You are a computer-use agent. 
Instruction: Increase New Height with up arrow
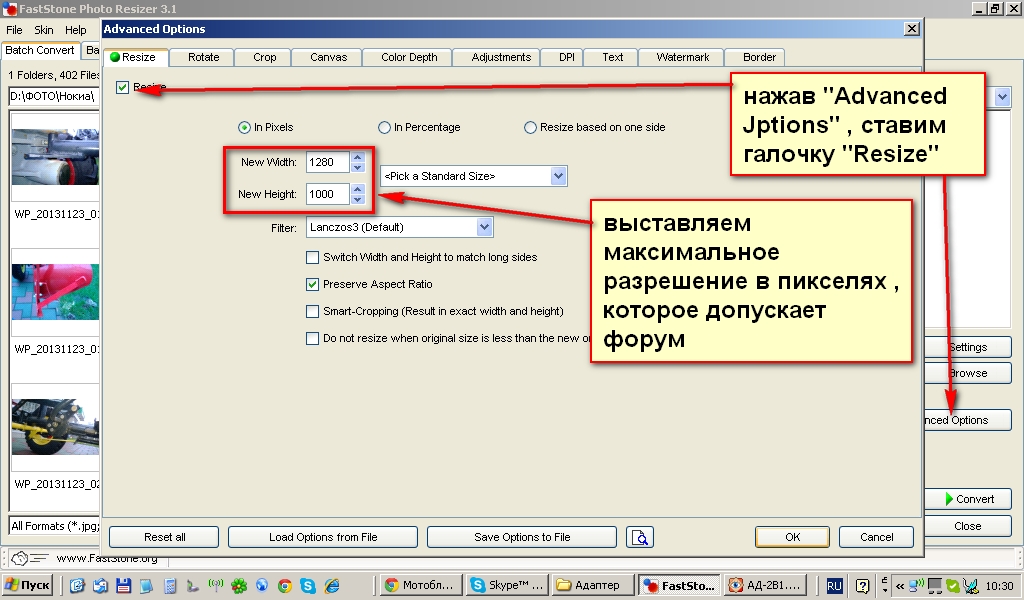coord(358,189)
